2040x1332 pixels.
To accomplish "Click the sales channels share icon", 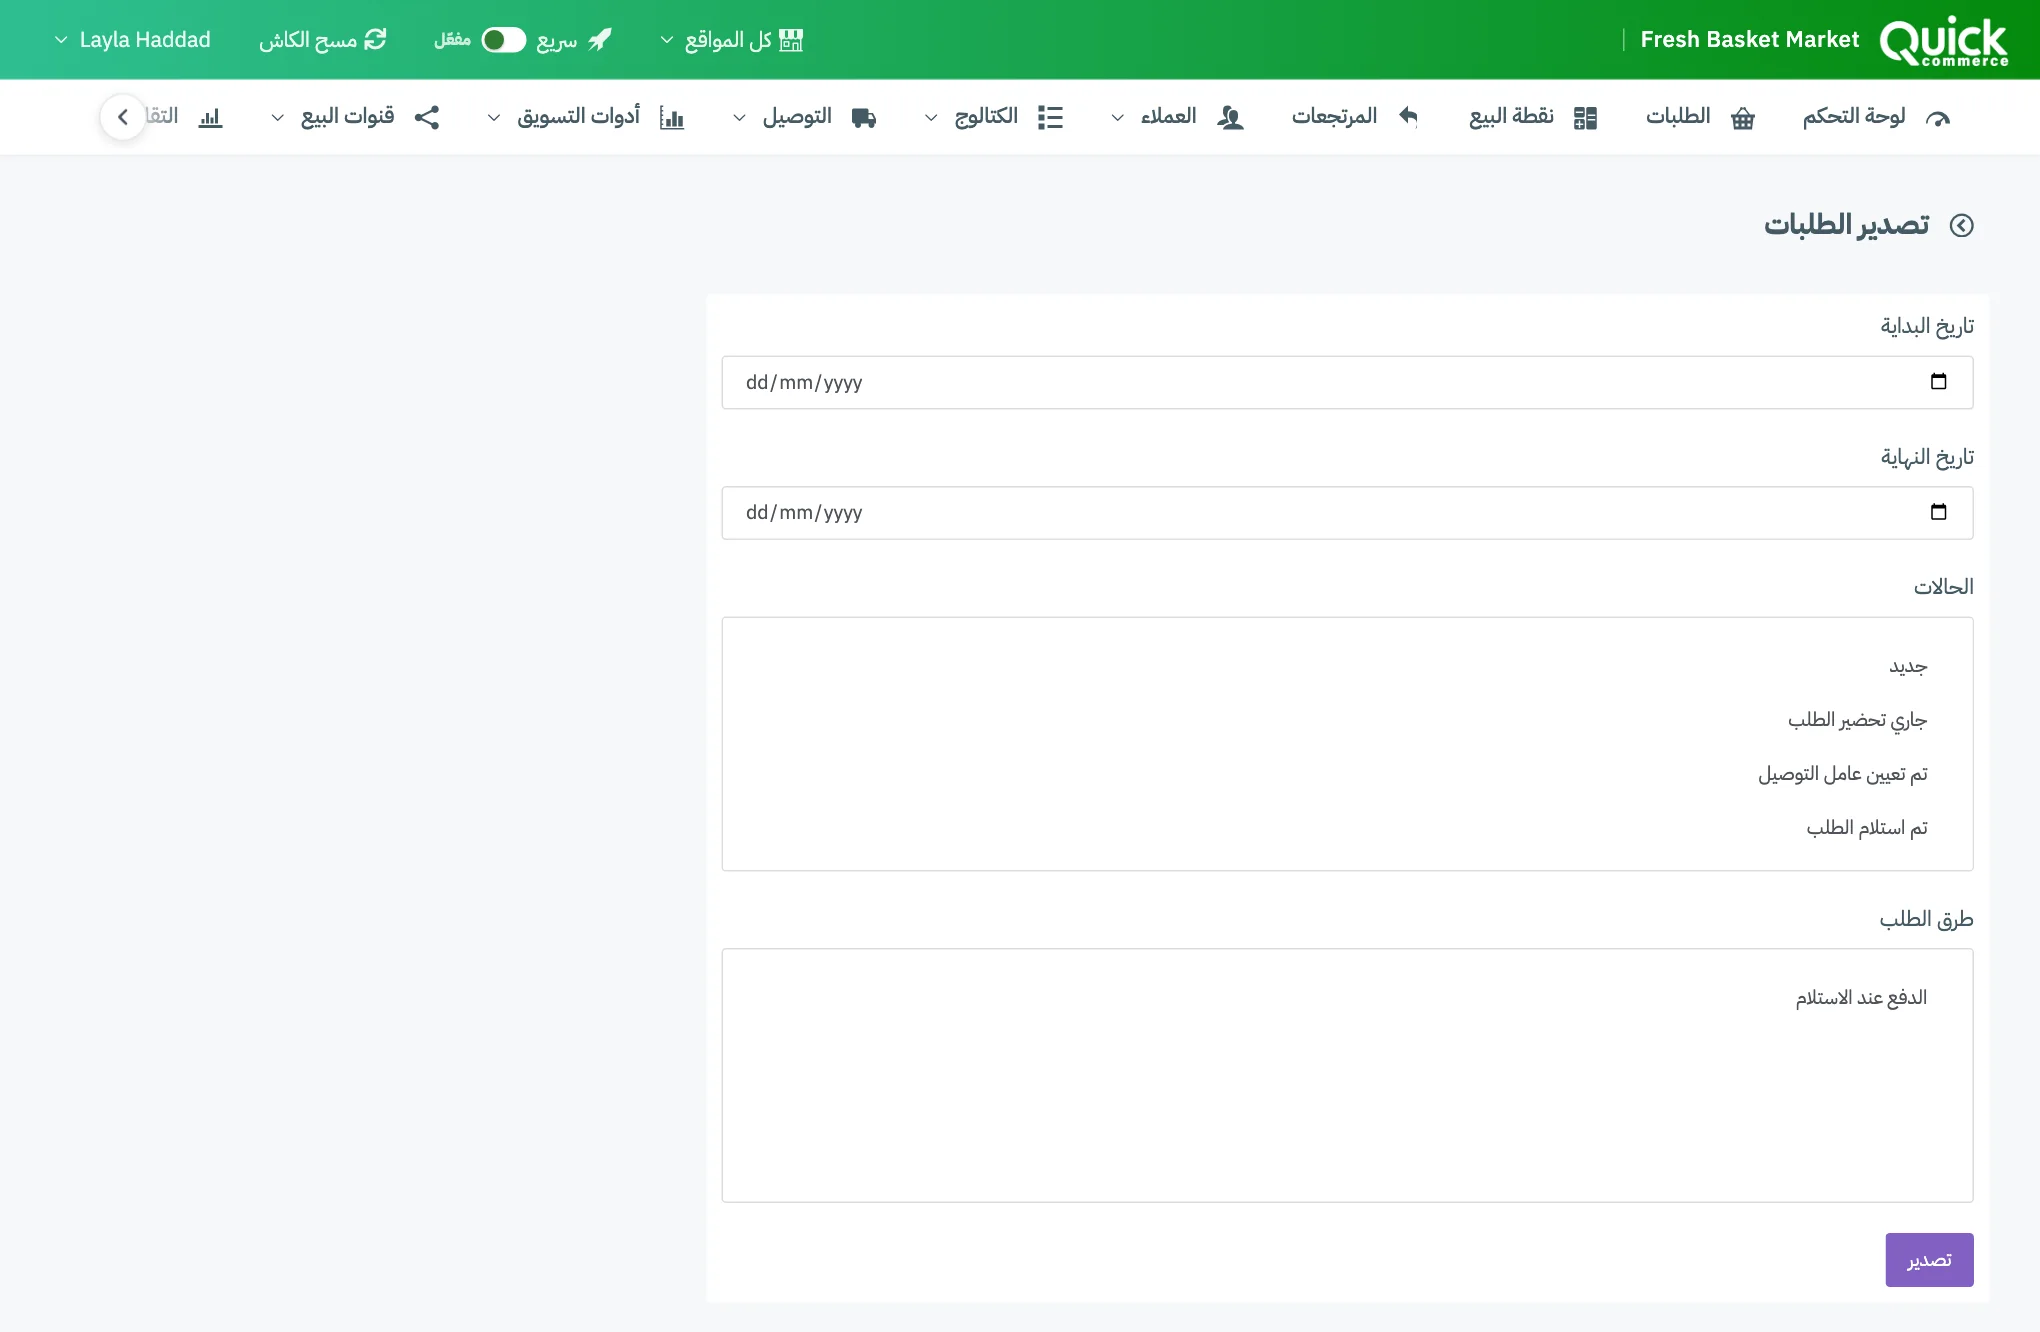I will (x=427, y=118).
